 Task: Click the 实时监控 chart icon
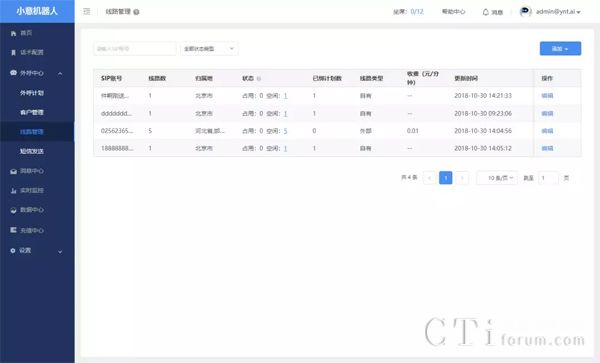13,190
